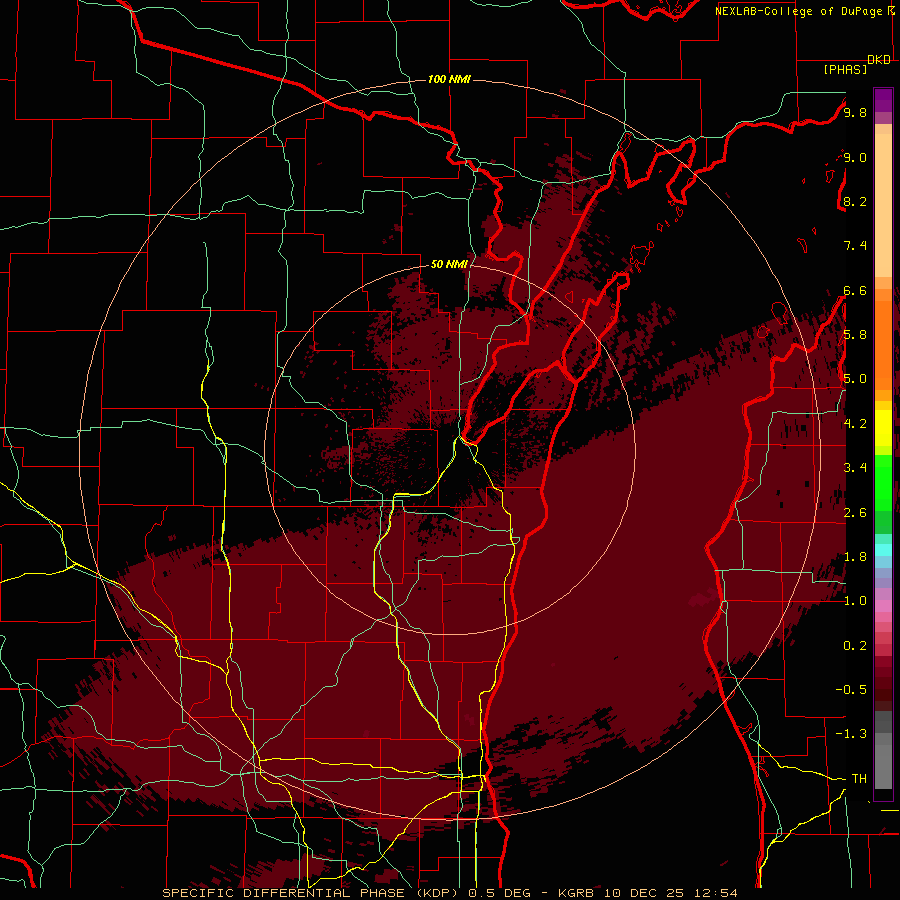Viewport: 900px width, 900px height.
Task: Click the 1.0 scale value
Action: point(855,601)
